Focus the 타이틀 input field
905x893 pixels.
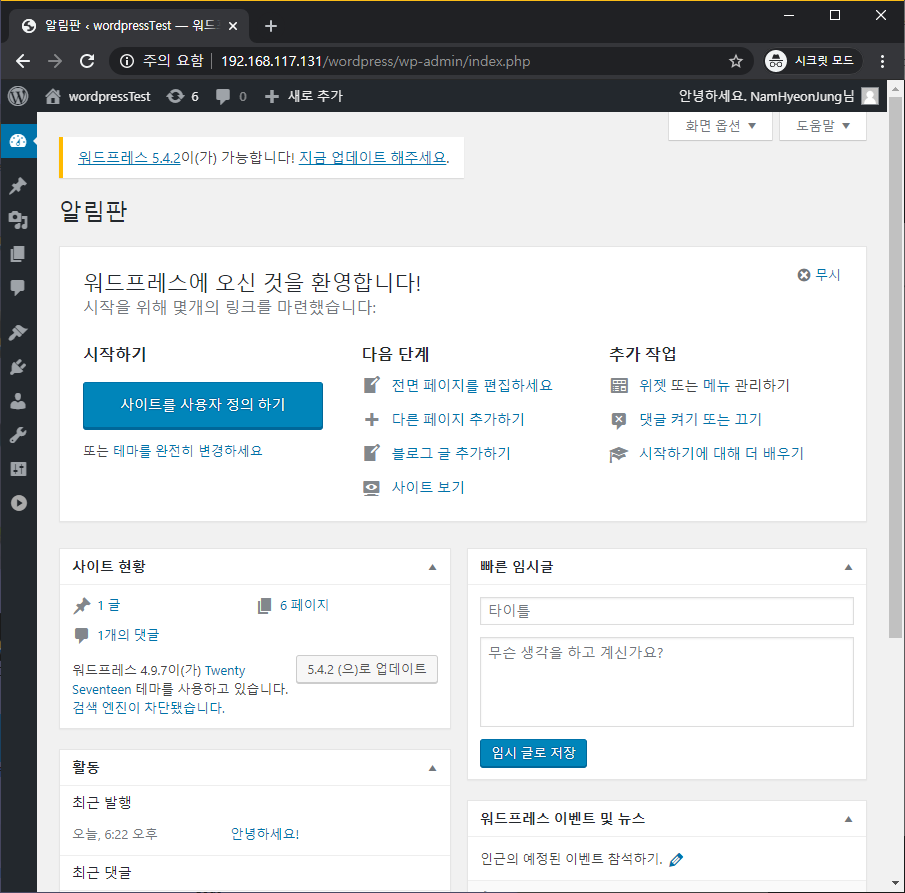[x=667, y=611]
